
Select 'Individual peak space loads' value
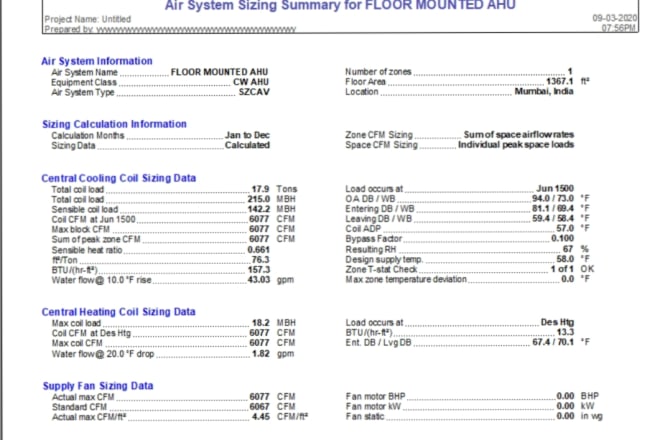(516, 144)
